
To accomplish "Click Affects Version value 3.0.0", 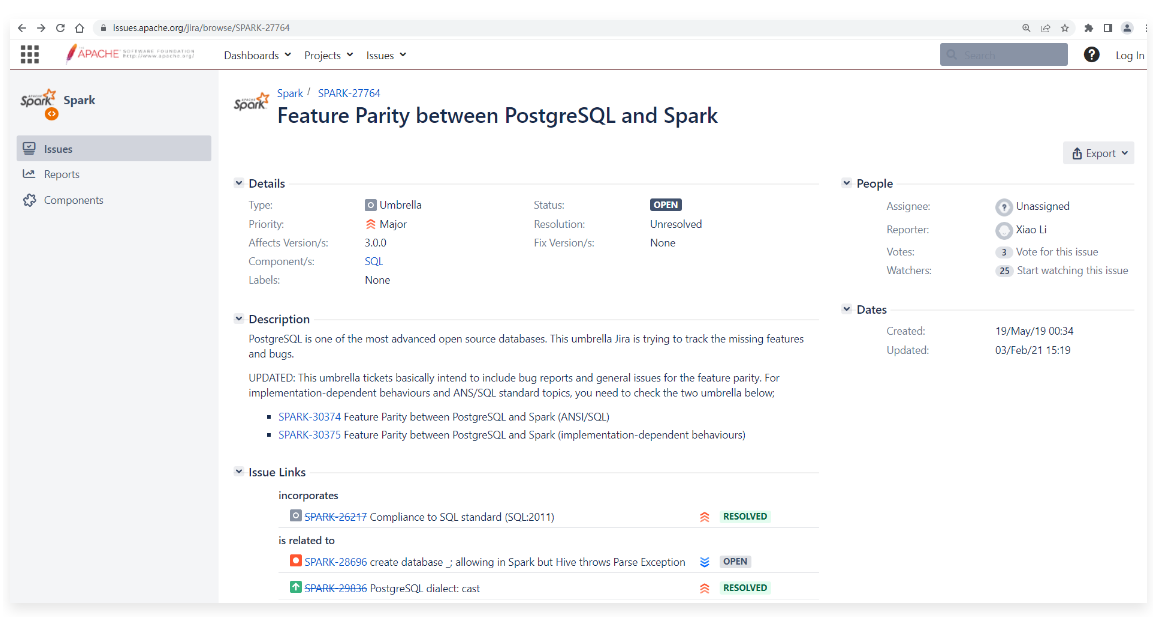I will click(376, 243).
